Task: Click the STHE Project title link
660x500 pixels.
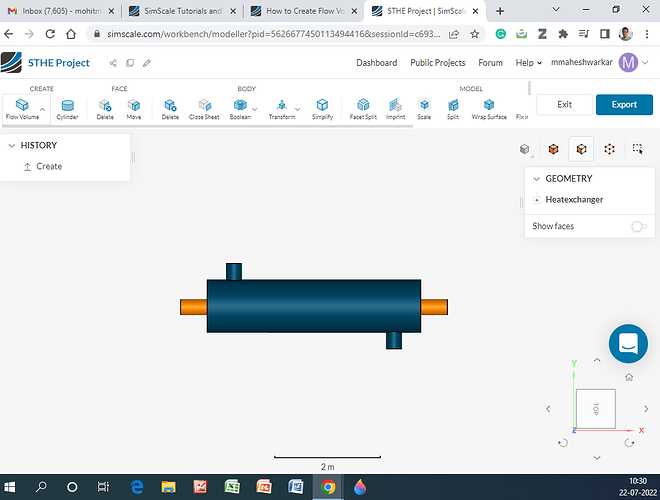Action: click(x=59, y=63)
